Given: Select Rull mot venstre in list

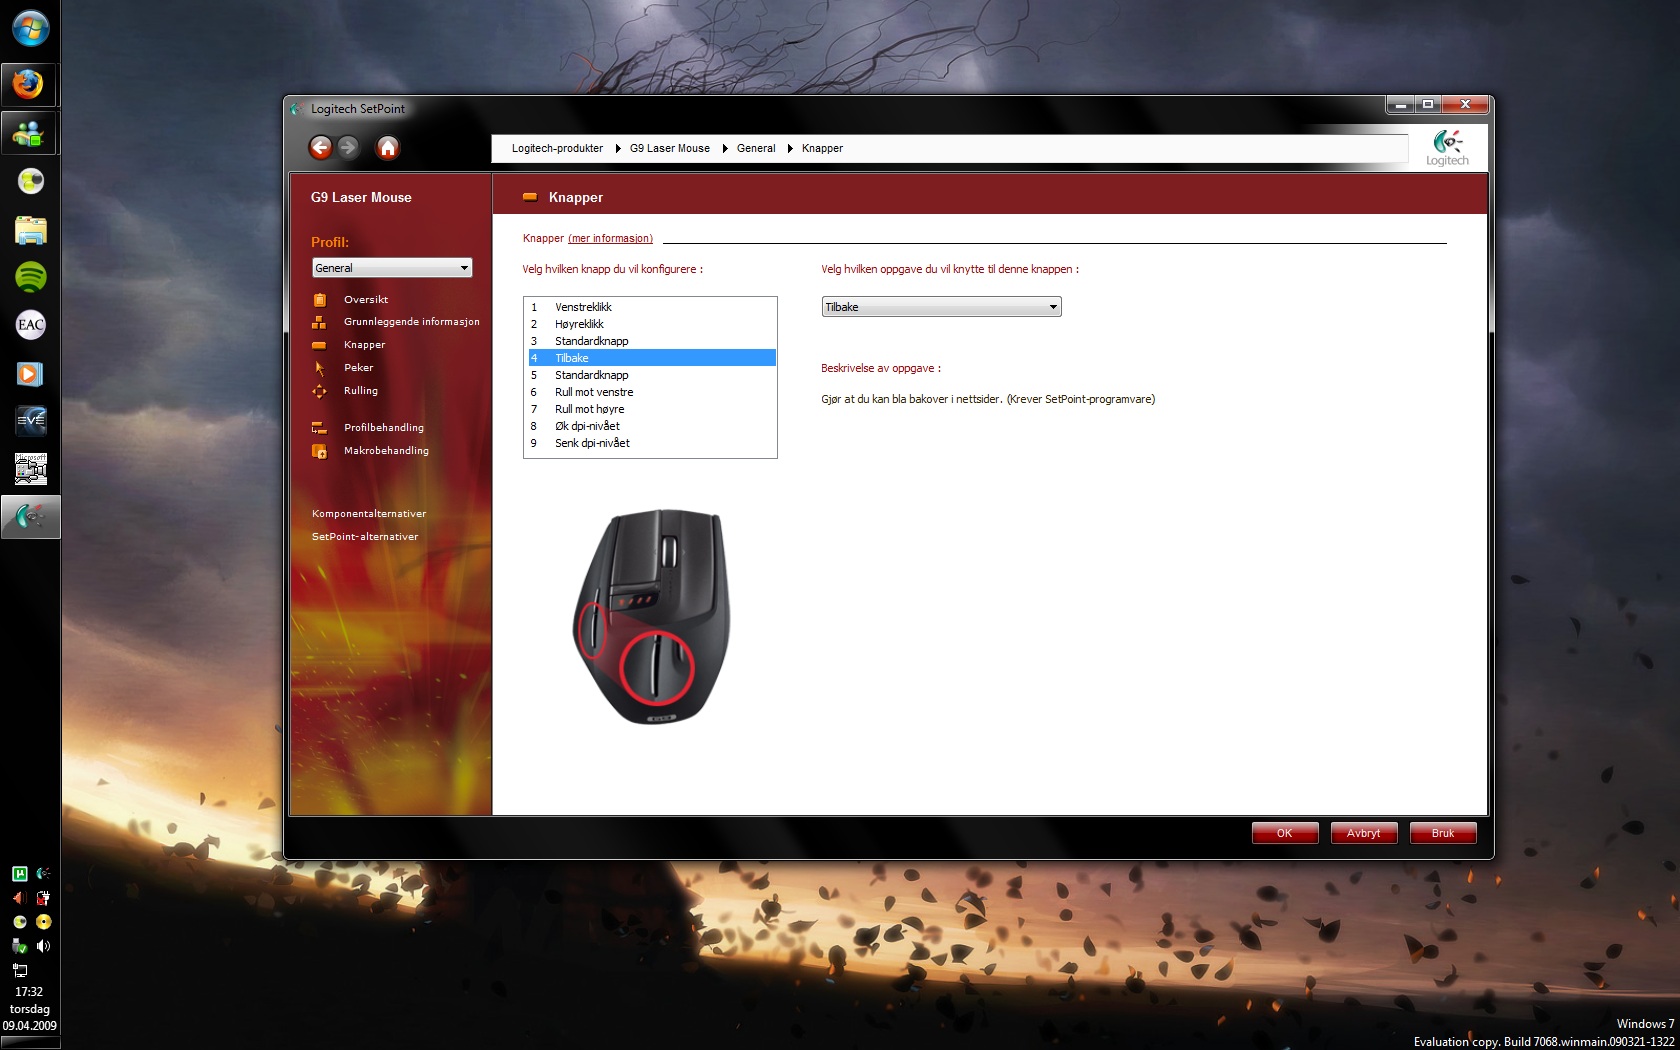Looking at the screenshot, I should 651,392.
